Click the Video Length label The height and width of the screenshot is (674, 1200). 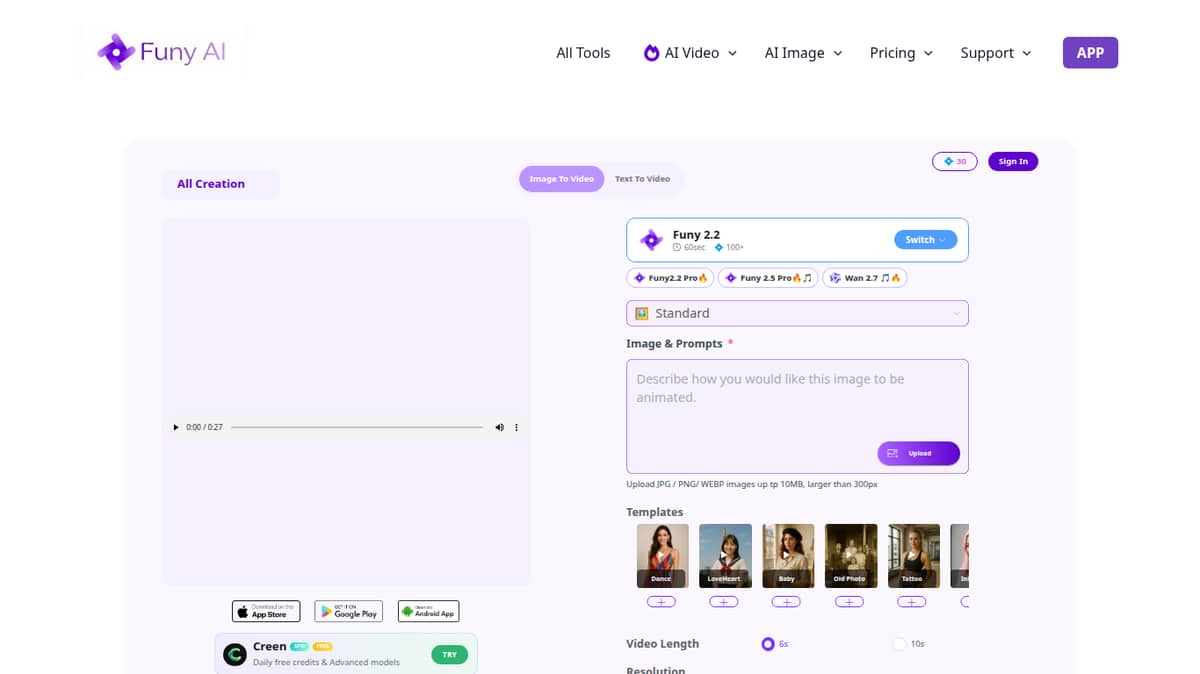pyautogui.click(x=663, y=644)
